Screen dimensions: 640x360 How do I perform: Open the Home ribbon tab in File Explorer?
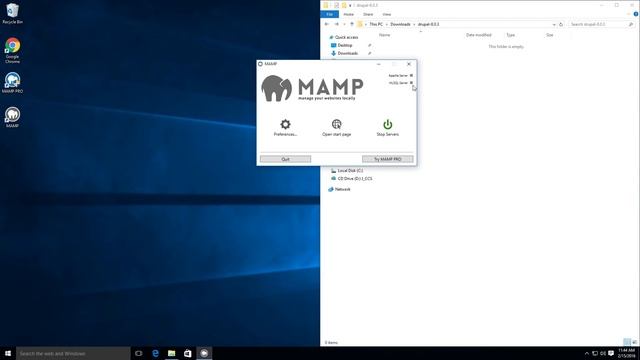349,14
